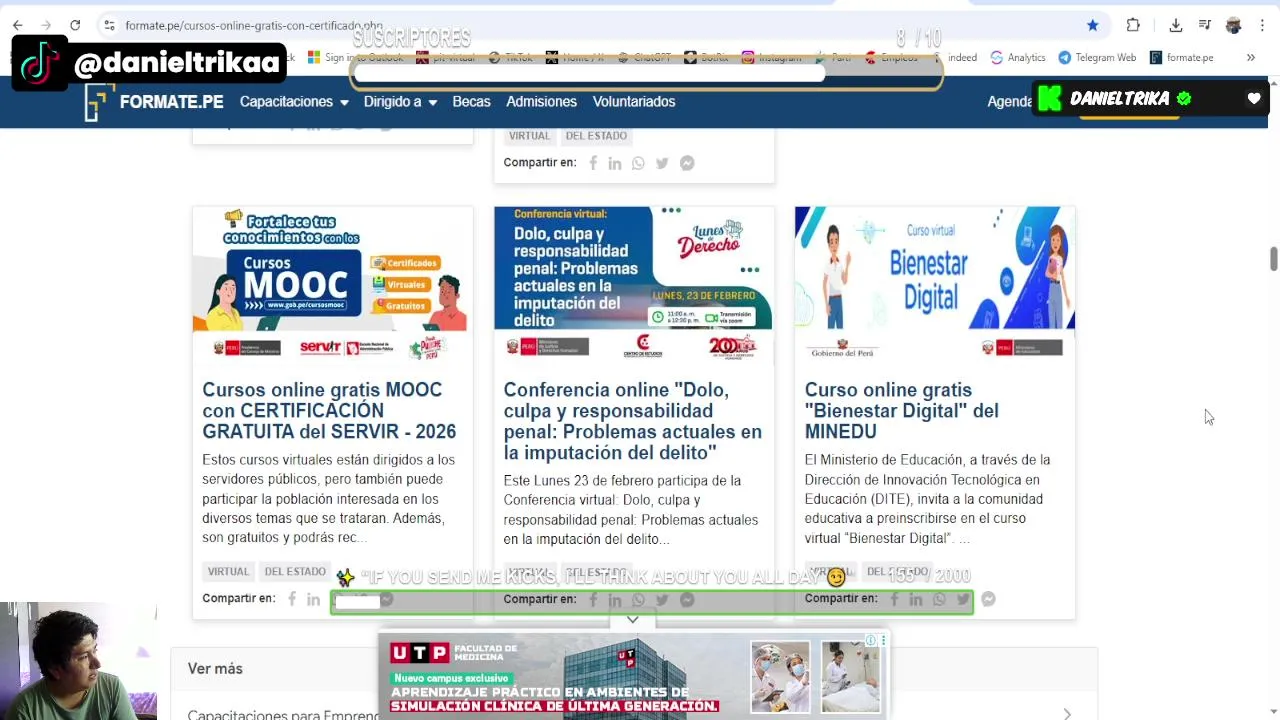1280x720 pixels.
Task: Open the Analytics bookmark
Action: pos(1018,58)
